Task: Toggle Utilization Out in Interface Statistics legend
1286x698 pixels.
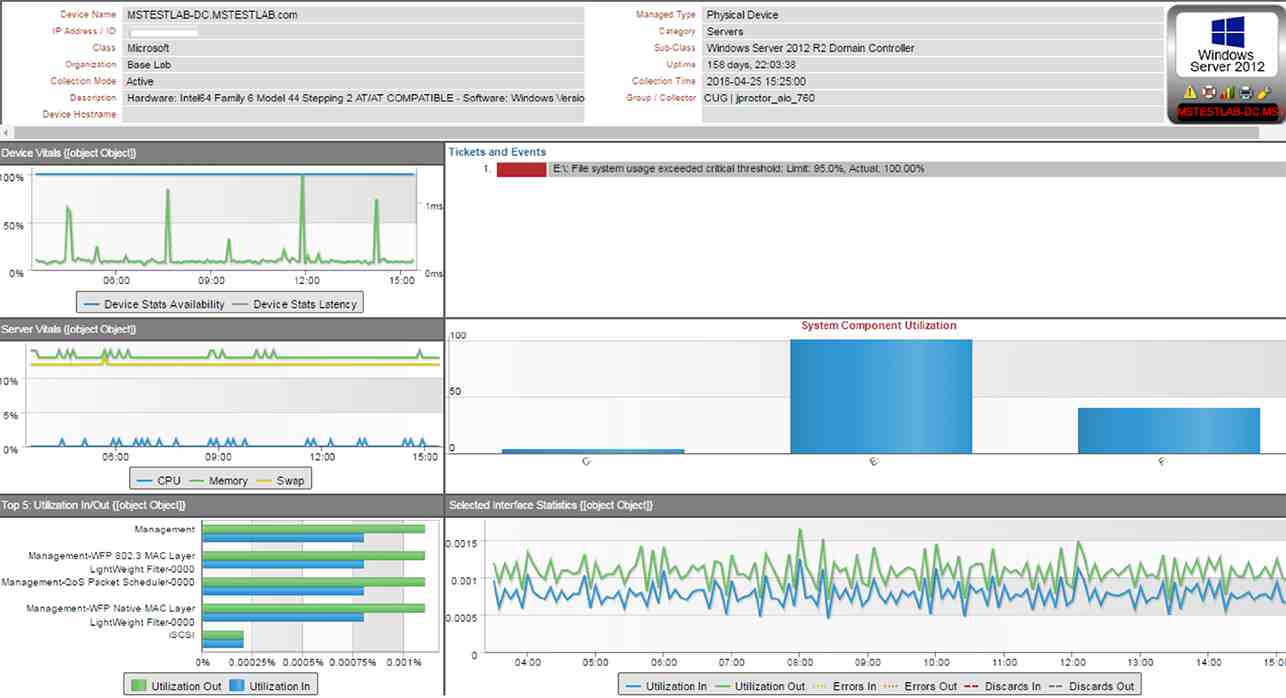Action: [x=762, y=687]
